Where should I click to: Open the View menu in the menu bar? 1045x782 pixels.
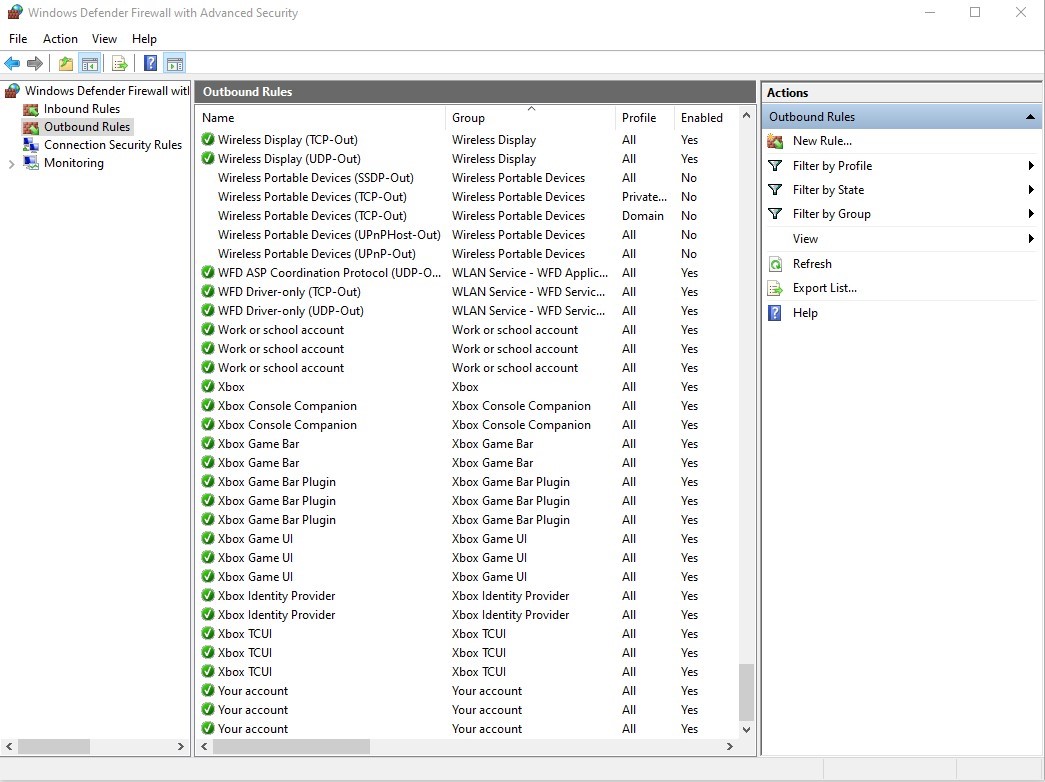(x=104, y=39)
